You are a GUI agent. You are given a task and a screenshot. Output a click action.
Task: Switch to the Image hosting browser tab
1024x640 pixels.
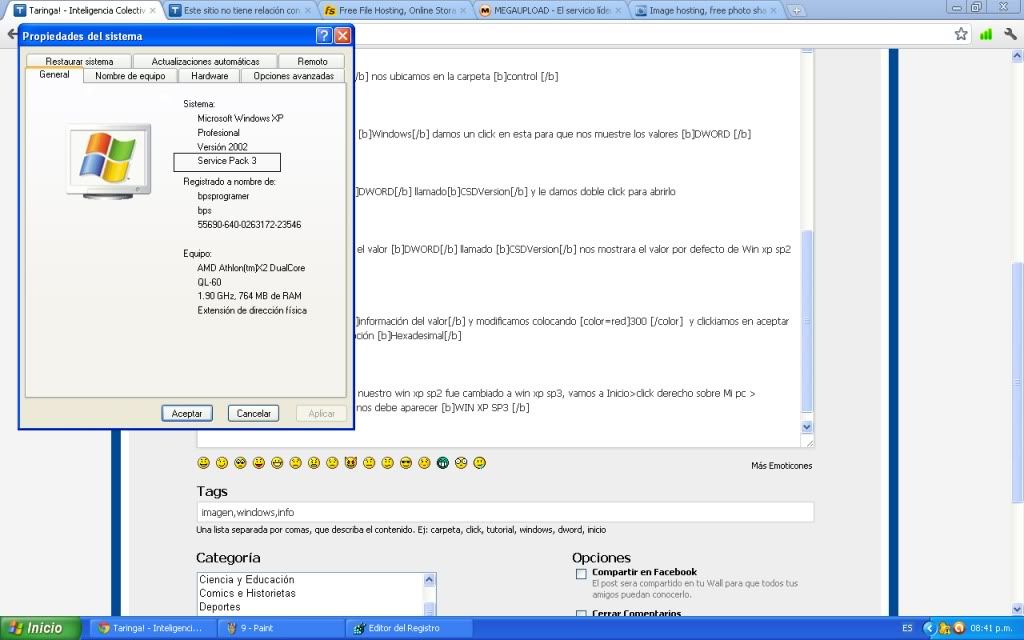point(707,10)
